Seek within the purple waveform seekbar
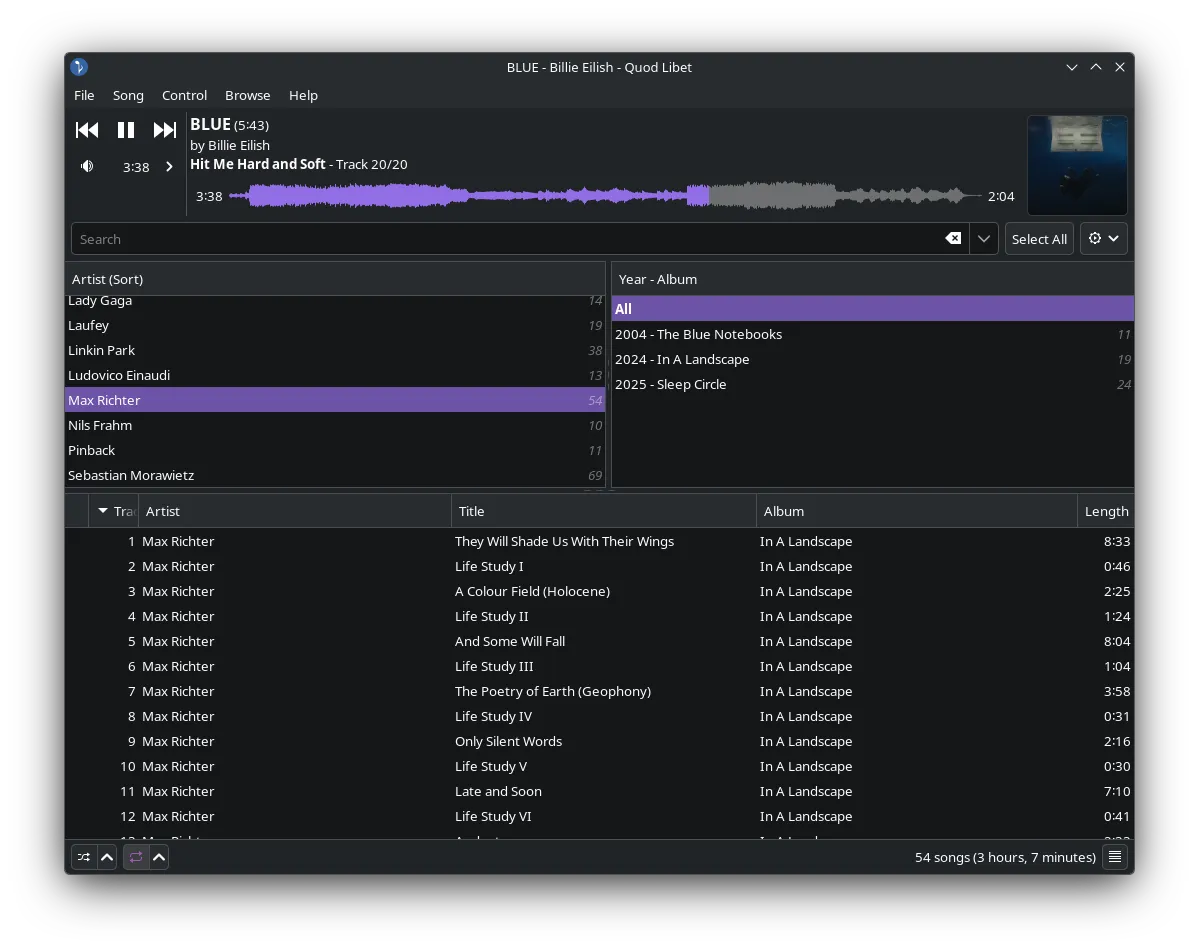 [605, 196]
